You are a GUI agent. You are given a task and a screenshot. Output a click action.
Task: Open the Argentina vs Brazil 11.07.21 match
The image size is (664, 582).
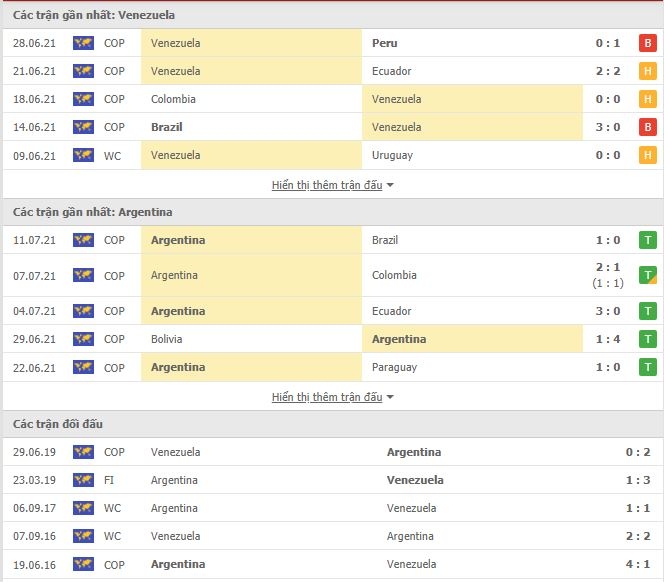pos(332,240)
